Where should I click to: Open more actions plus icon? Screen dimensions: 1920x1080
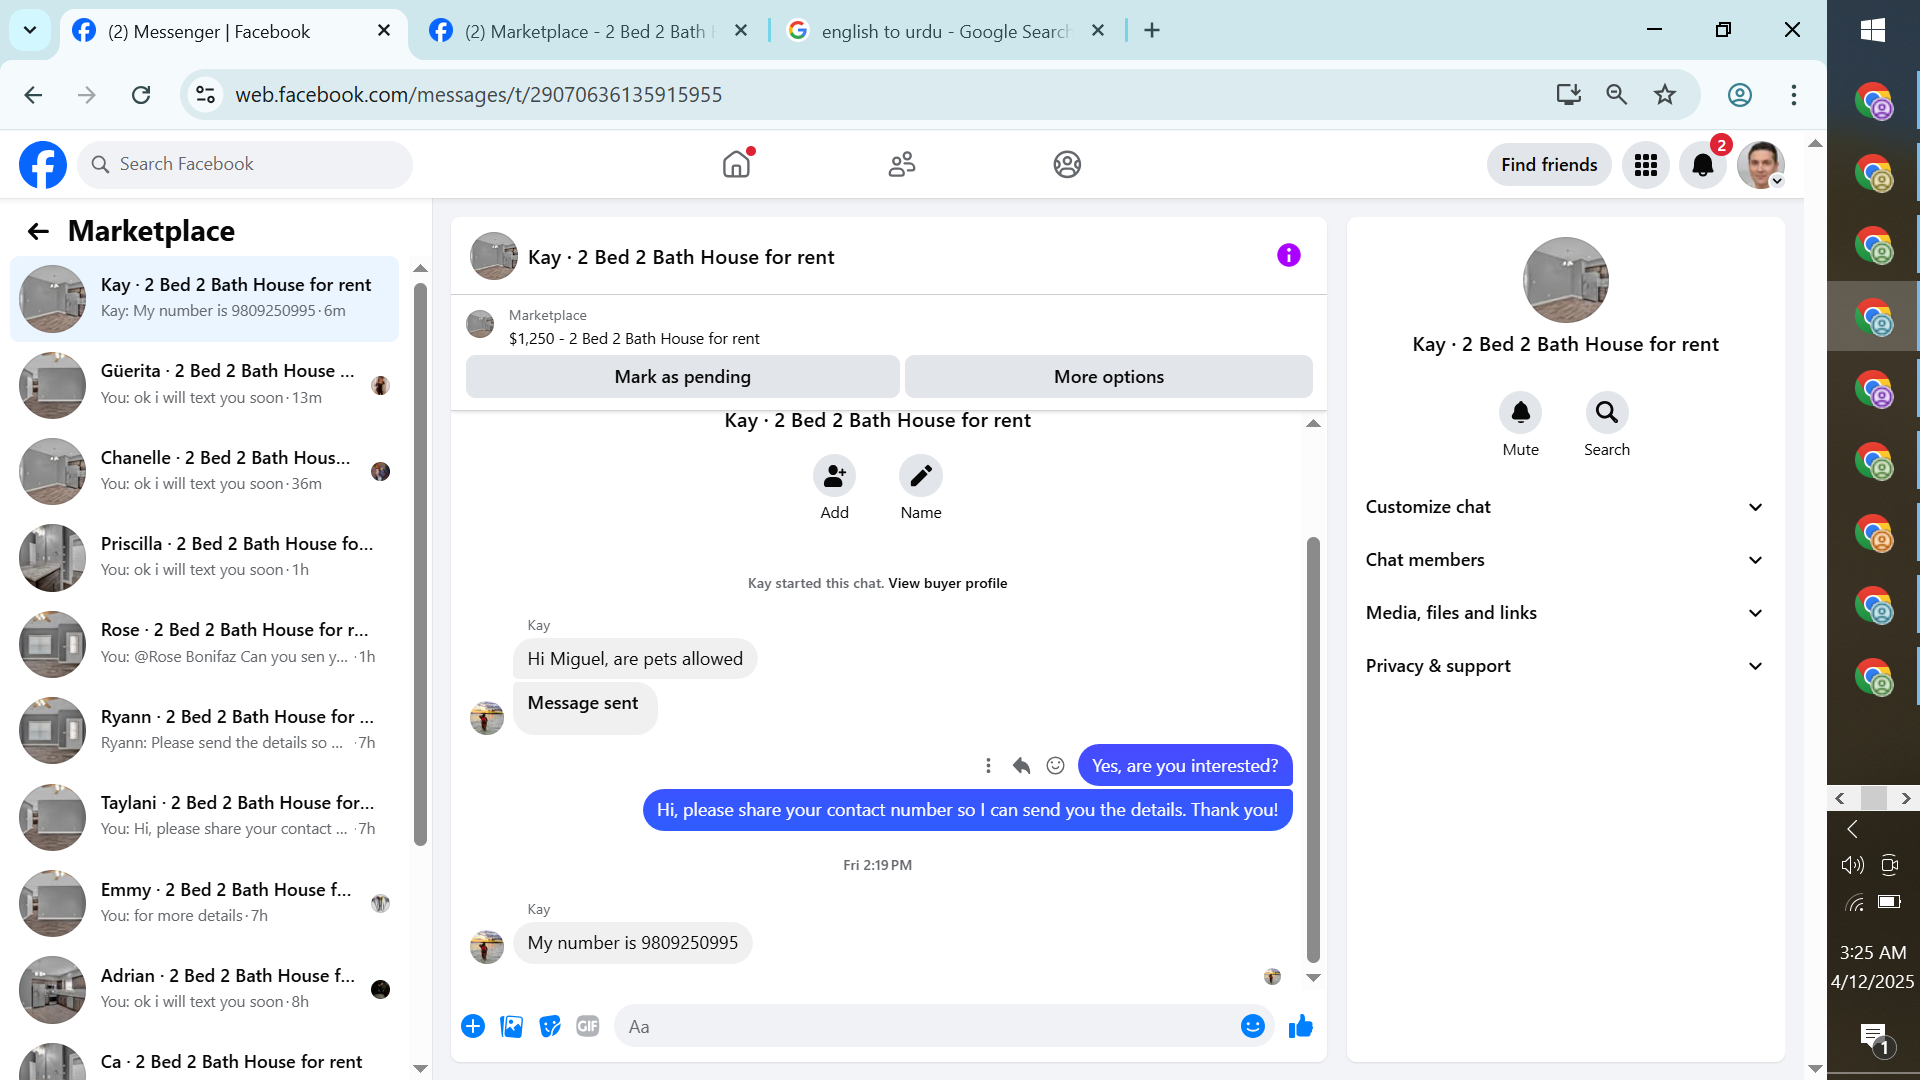pyautogui.click(x=473, y=1026)
